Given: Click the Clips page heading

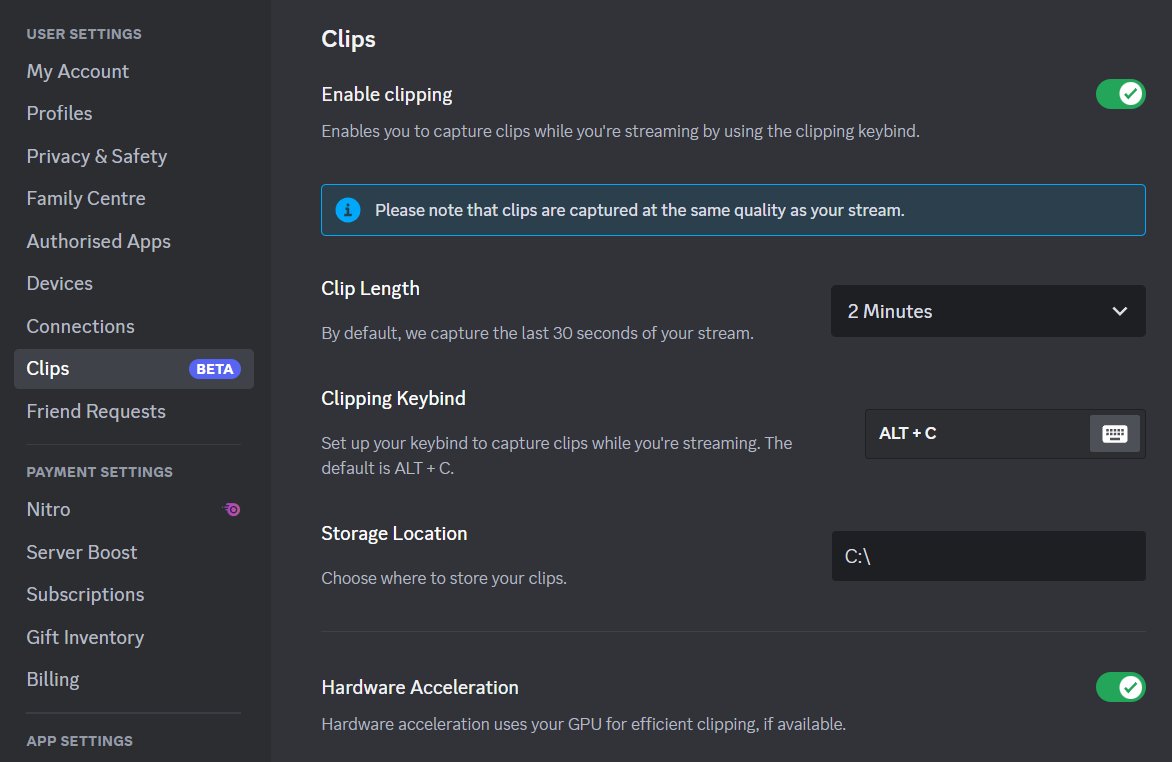Looking at the screenshot, I should pos(348,39).
